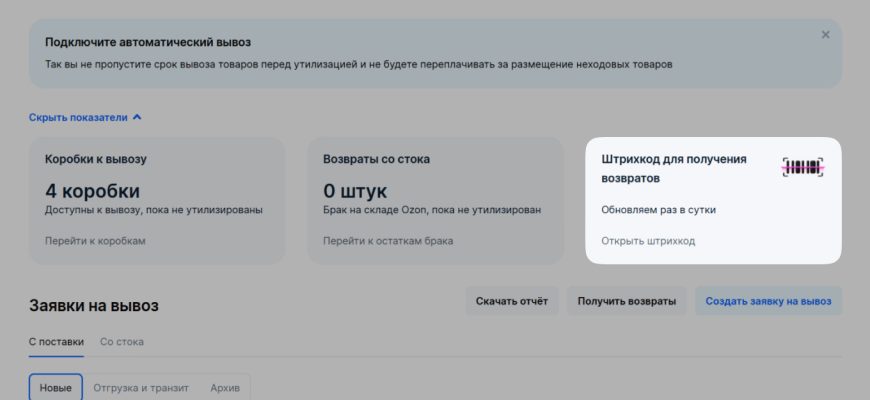Viewport: 870px width, 400px height.
Task: Click 'Штрихкод для получения возвратов' card heading
Action: (673, 168)
